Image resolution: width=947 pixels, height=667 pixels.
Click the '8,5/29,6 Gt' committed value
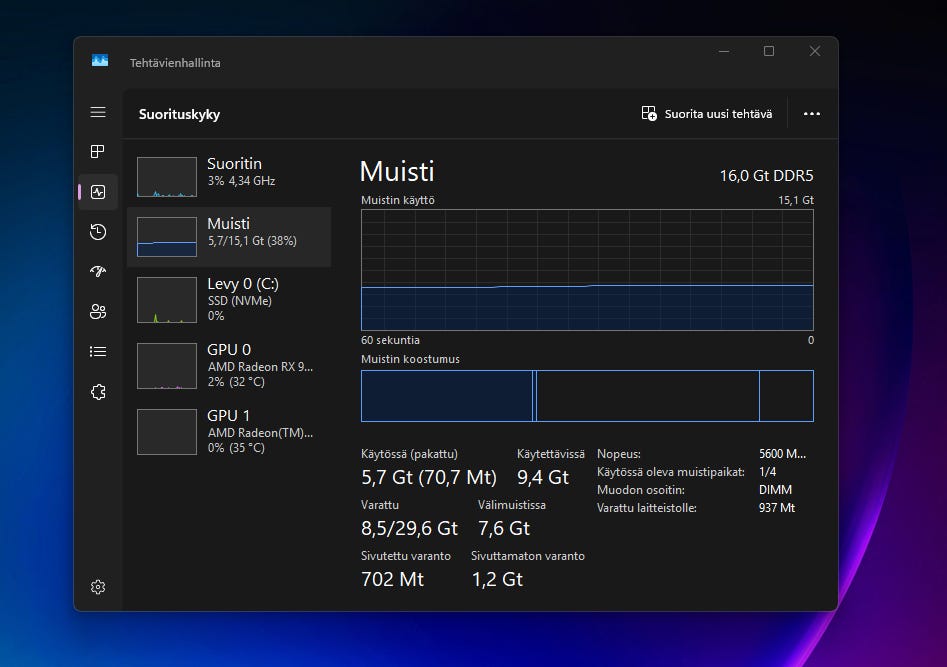click(409, 528)
